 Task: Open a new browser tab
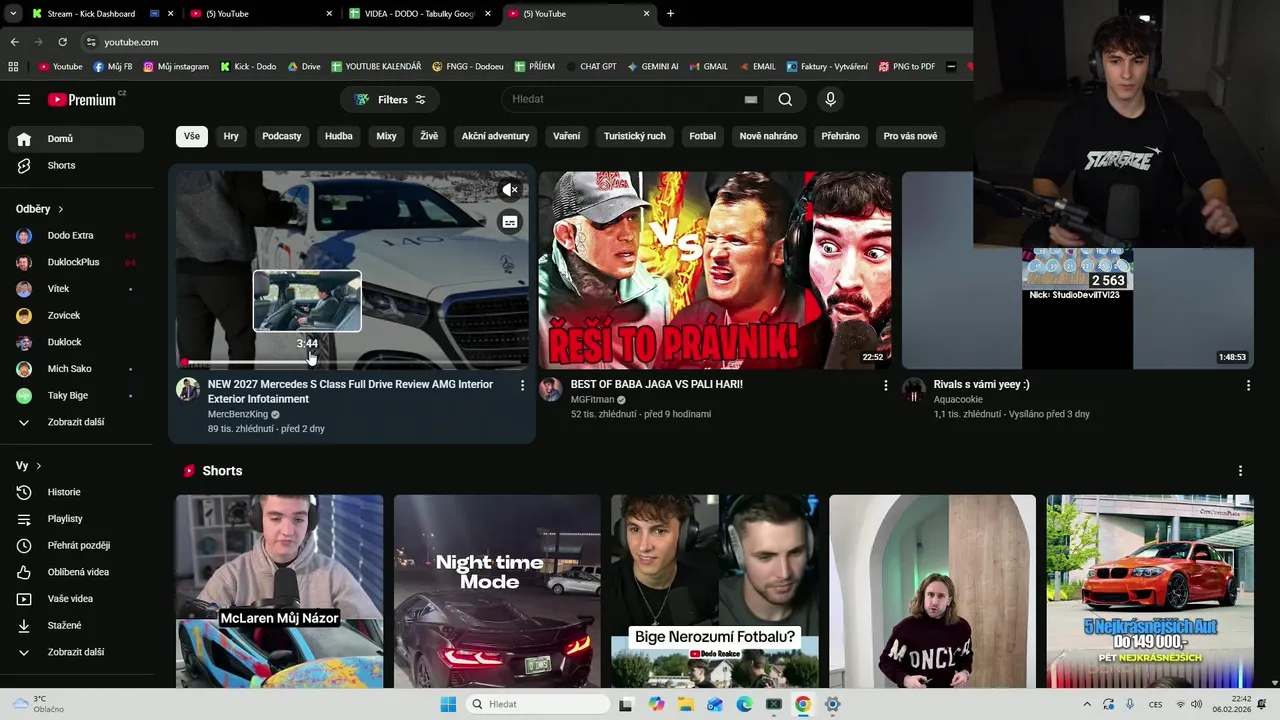click(x=670, y=14)
